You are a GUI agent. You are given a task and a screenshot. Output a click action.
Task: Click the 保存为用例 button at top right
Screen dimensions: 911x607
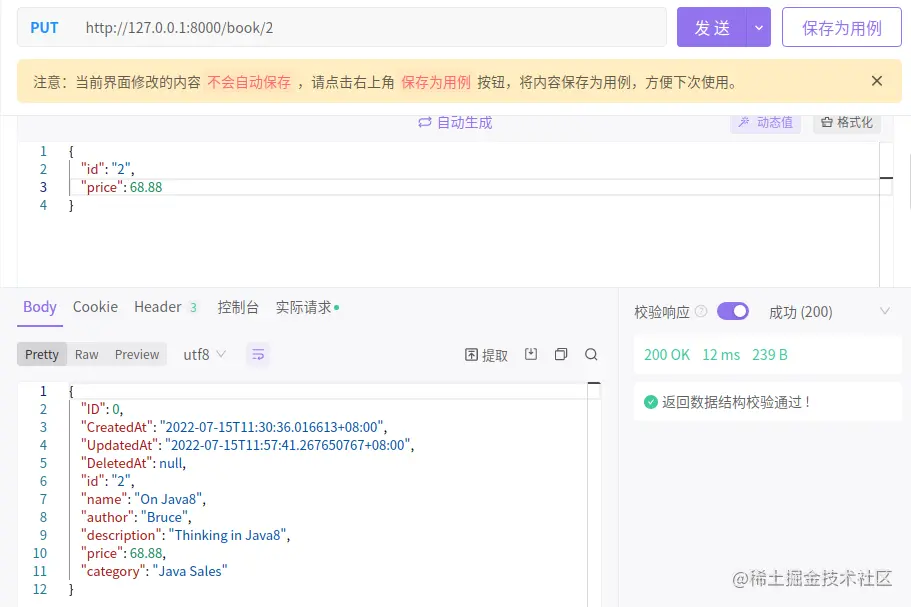coord(841,27)
